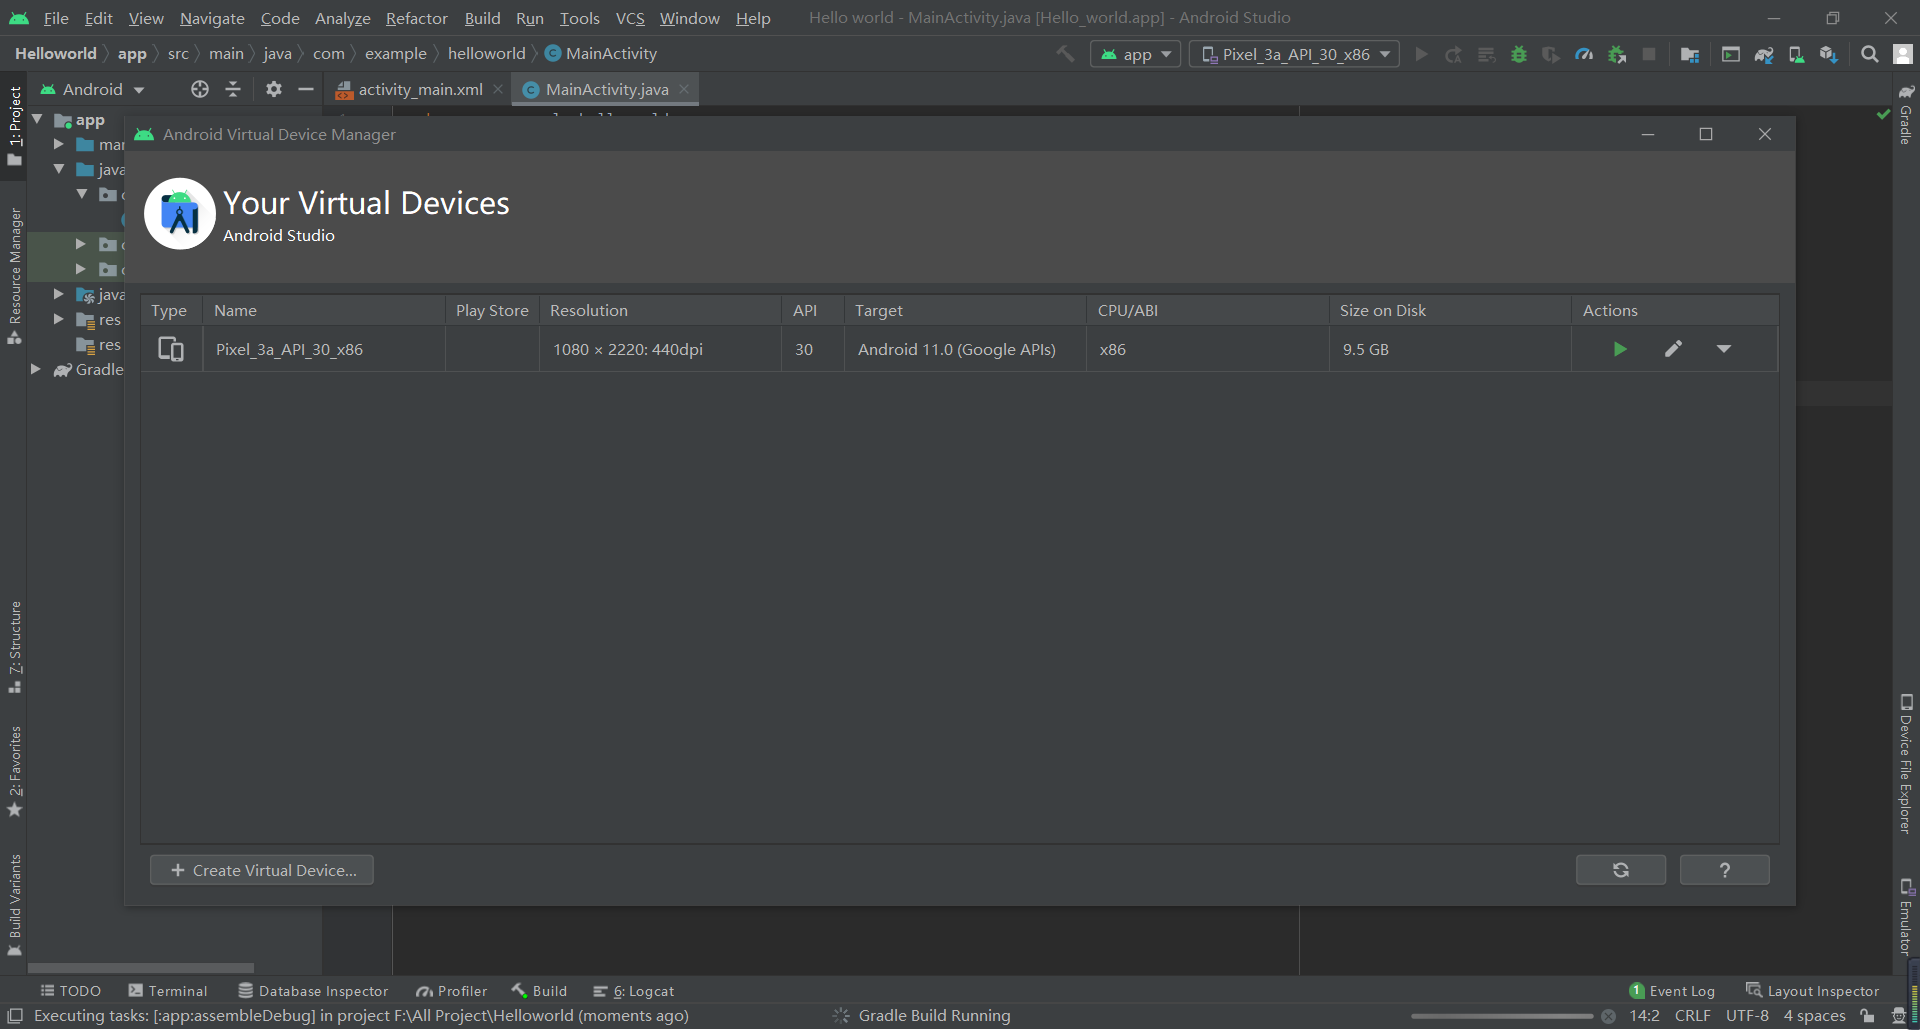1920x1030 pixels.
Task: Open the VCS menu
Action: (x=630, y=18)
